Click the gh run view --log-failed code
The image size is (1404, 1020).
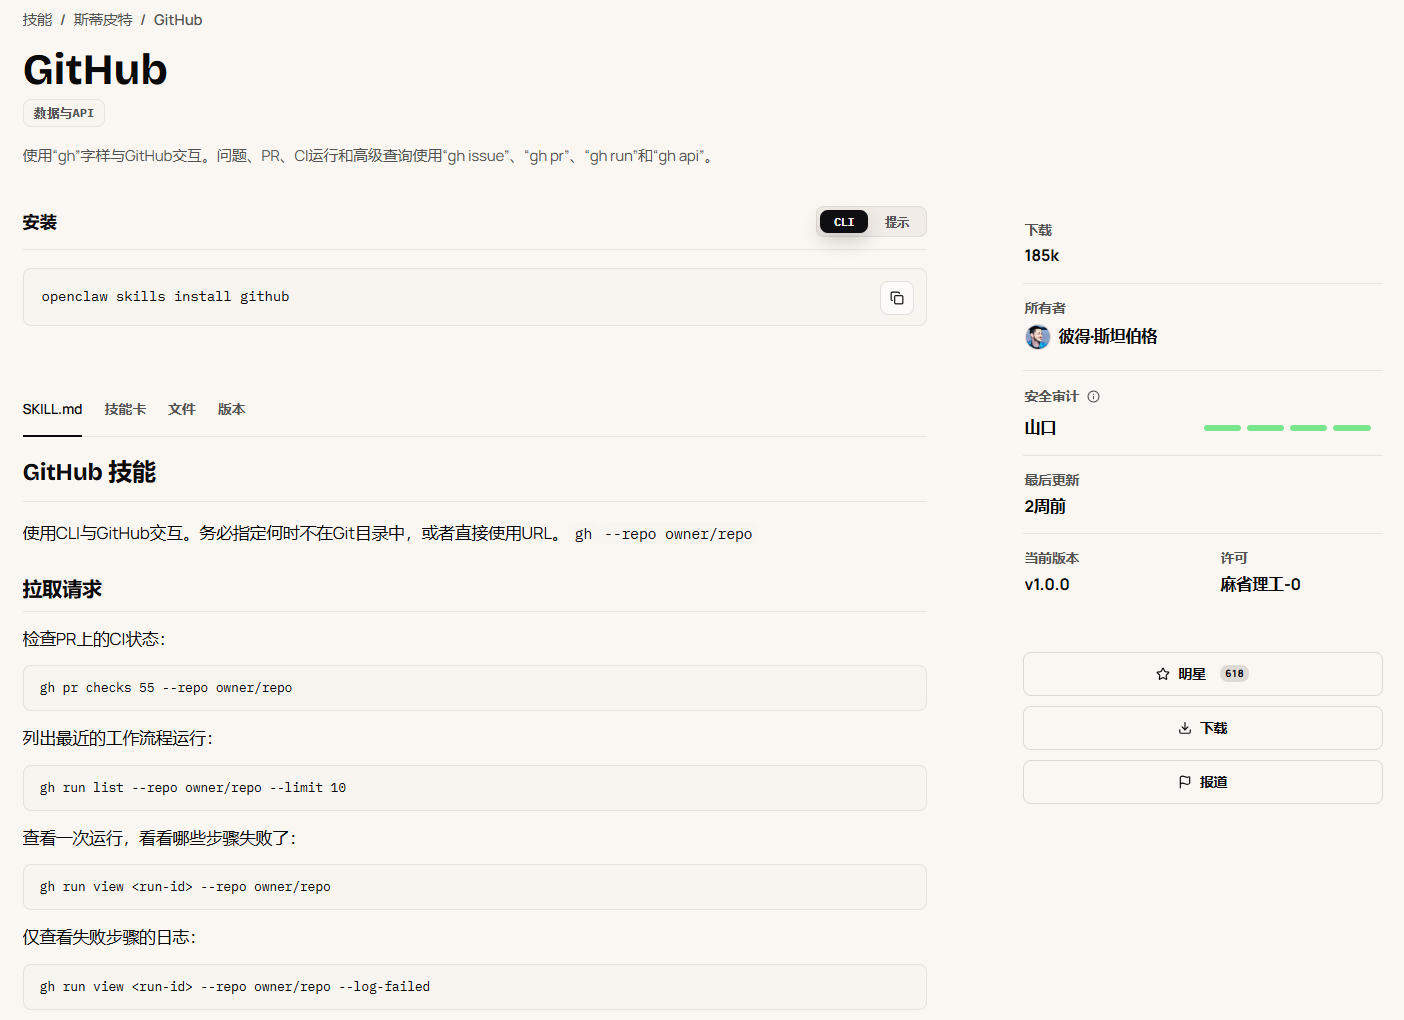coord(474,987)
